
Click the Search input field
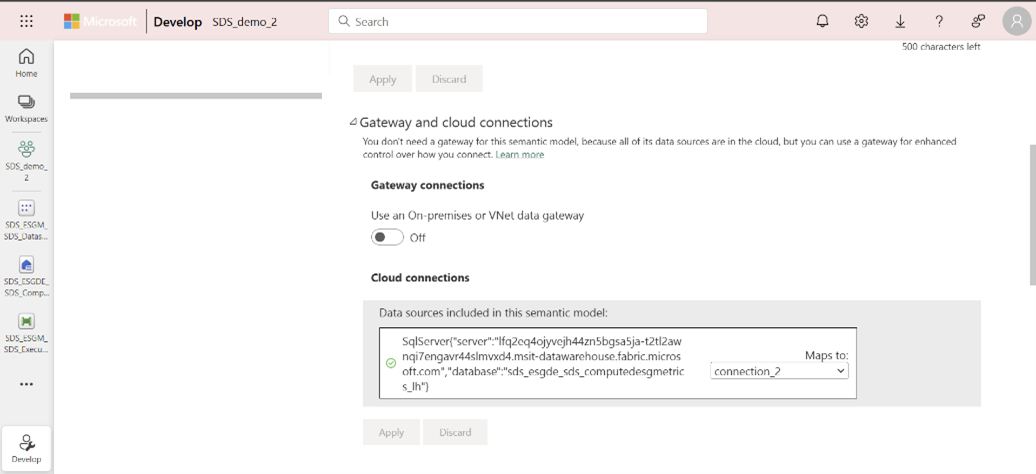click(518, 21)
